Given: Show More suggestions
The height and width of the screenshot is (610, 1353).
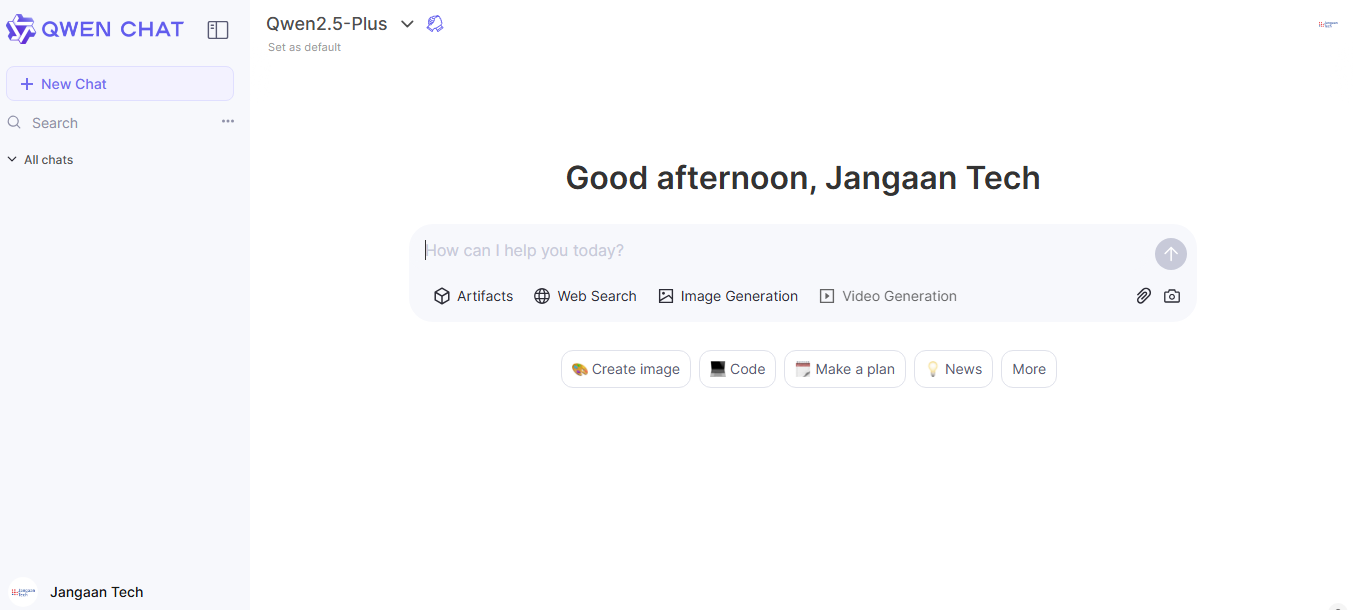Looking at the screenshot, I should pos(1029,369).
